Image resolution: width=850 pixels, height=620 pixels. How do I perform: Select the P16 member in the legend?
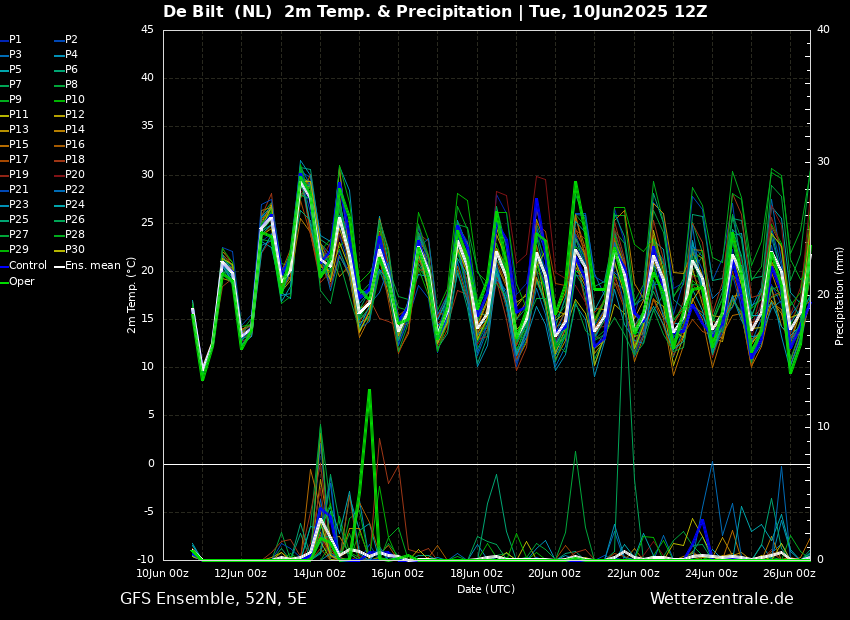[74, 145]
